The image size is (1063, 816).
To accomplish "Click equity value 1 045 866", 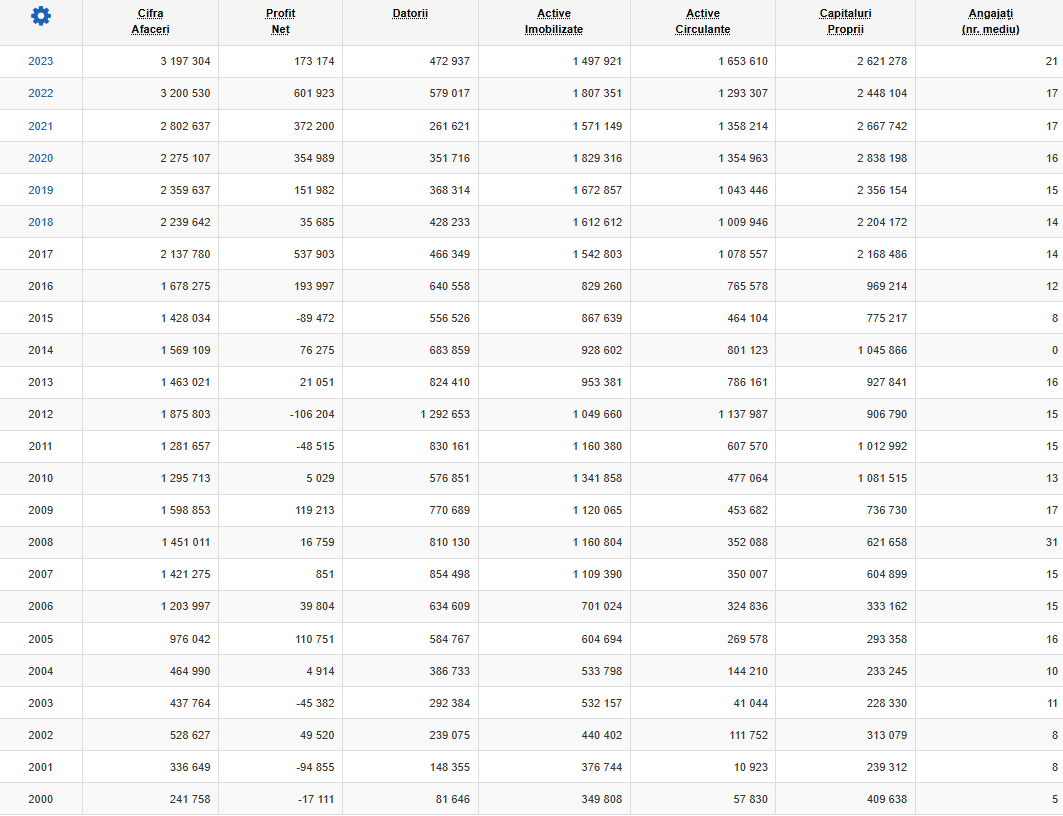I will 882,350.
